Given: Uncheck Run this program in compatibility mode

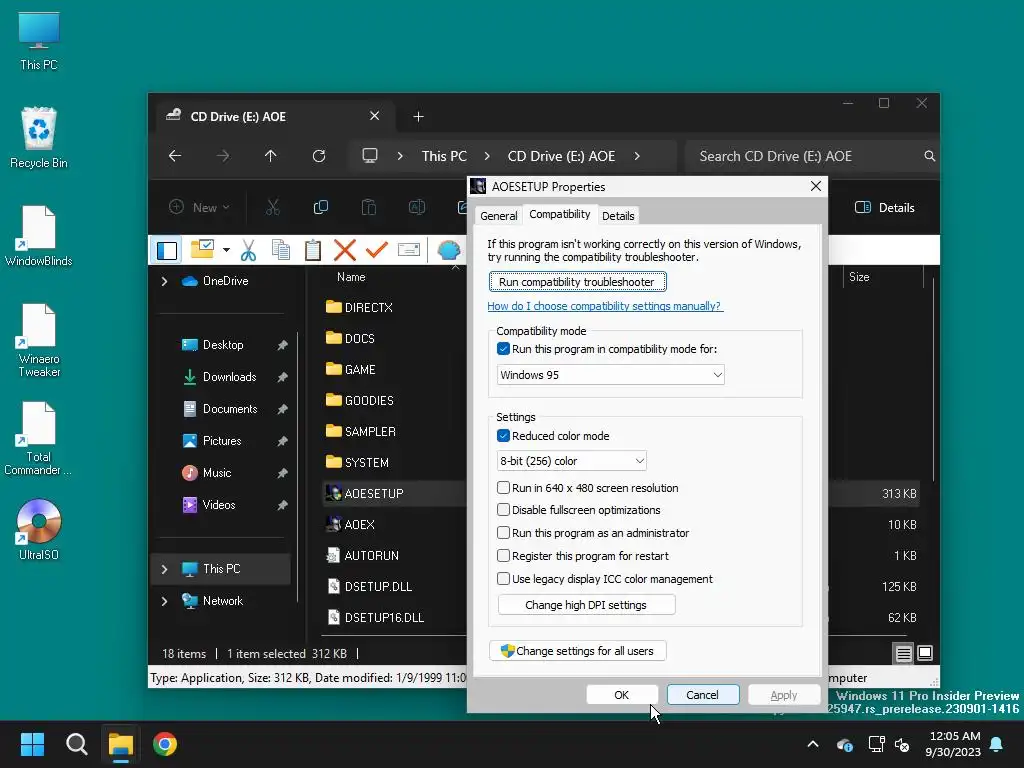Looking at the screenshot, I should click(503, 349).
